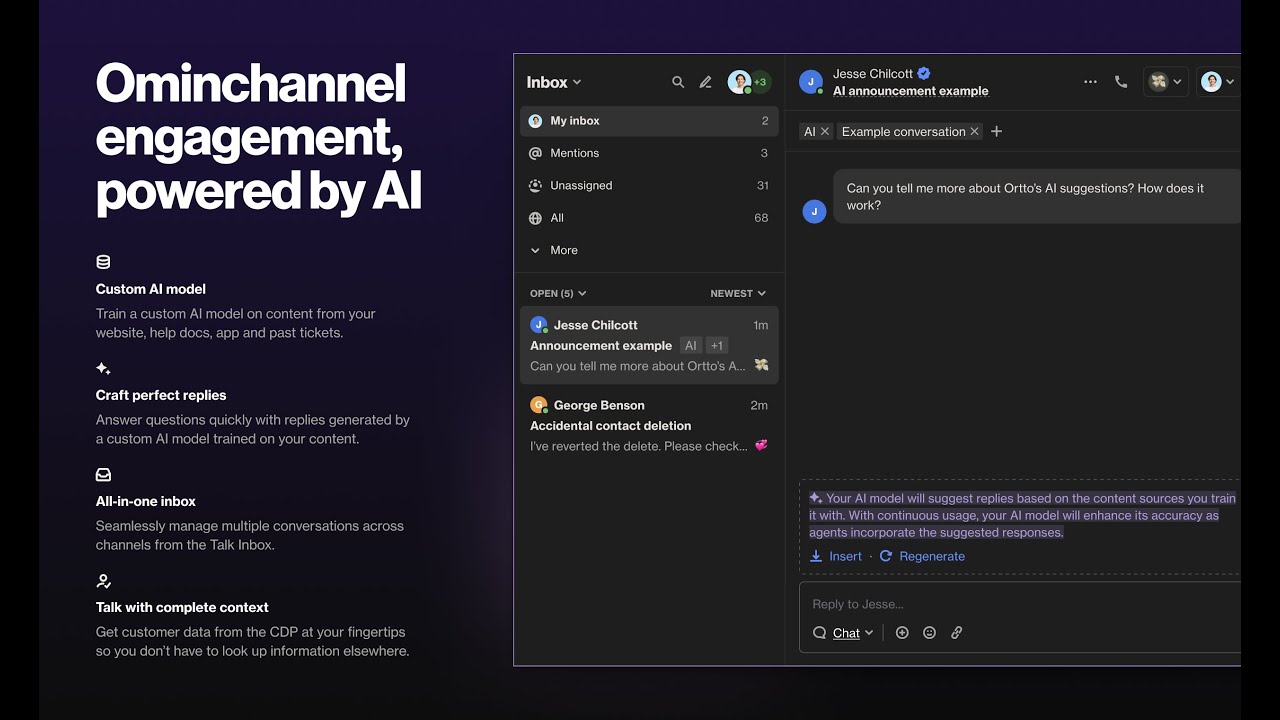Click the +1 tag badge on Announcement example

pyautogui.click(x=716, y=345)
